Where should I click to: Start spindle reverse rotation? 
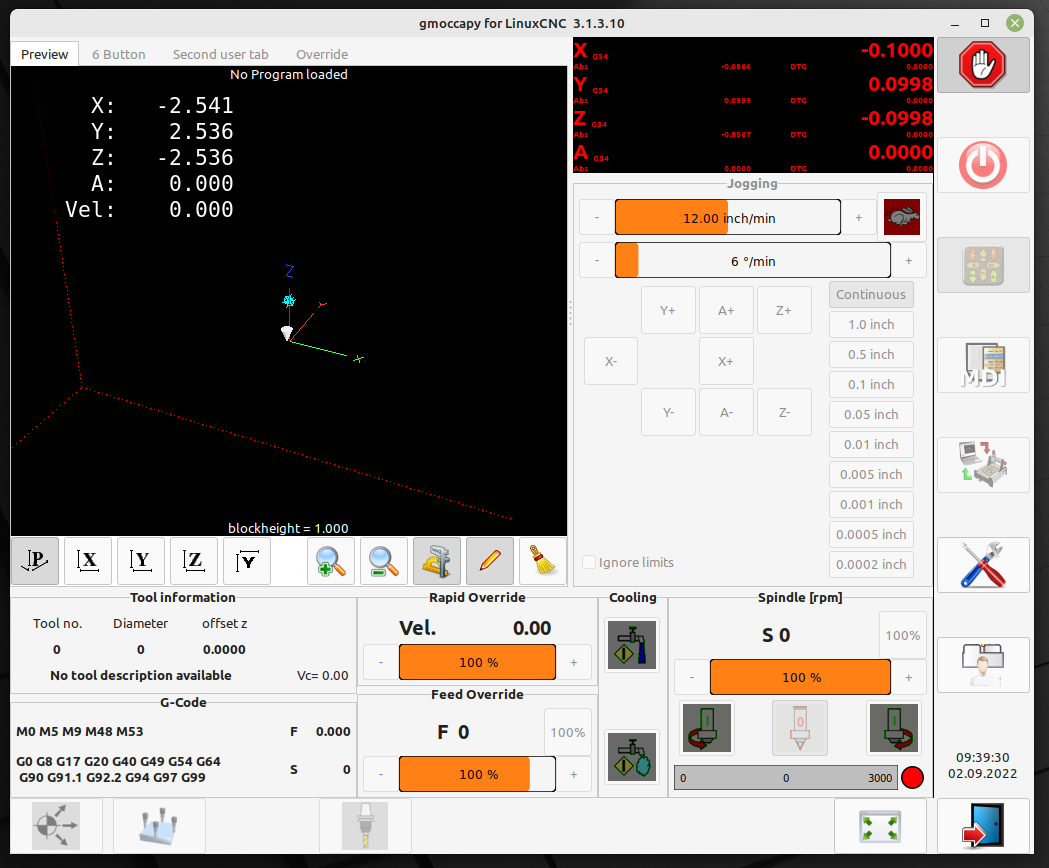point(706,727)
